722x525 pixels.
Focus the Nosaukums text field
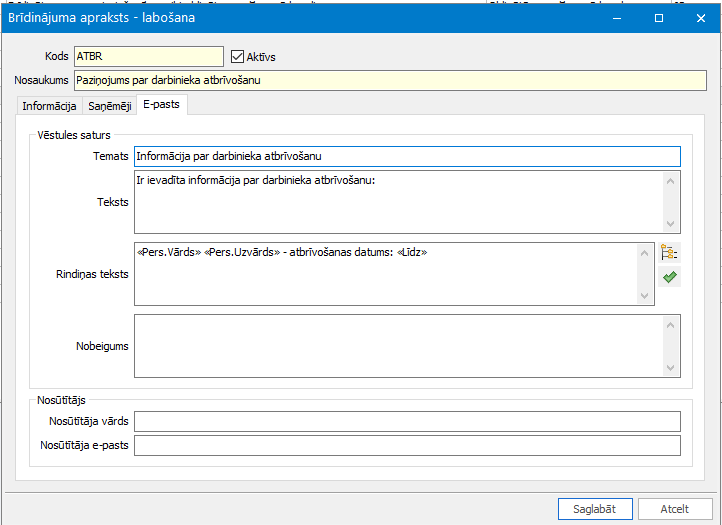coord(376,80)
